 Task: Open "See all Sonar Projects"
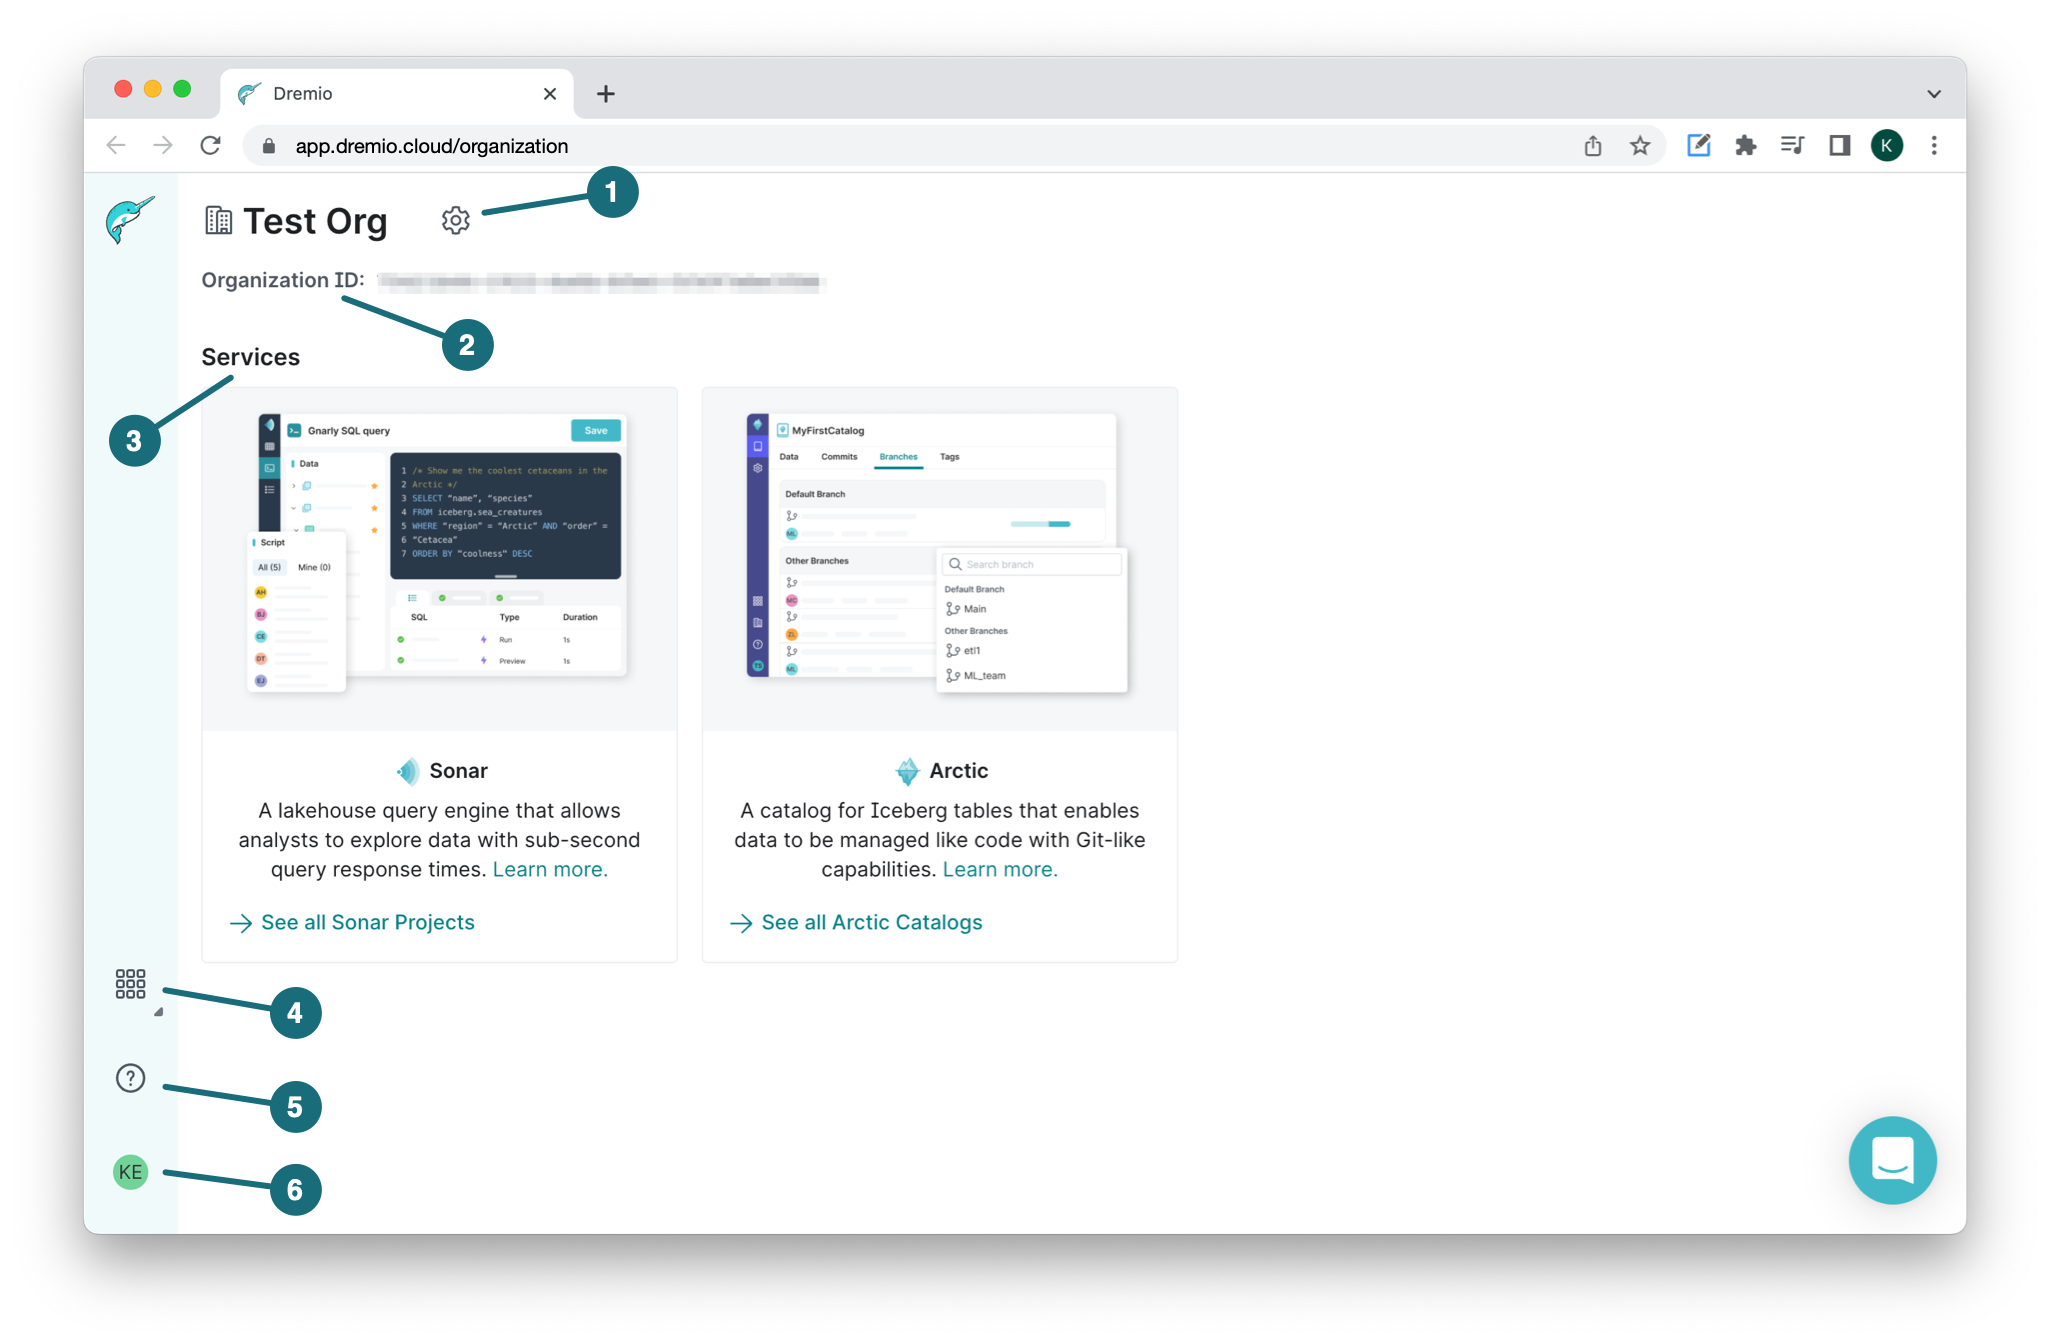(x=366, y=922)
